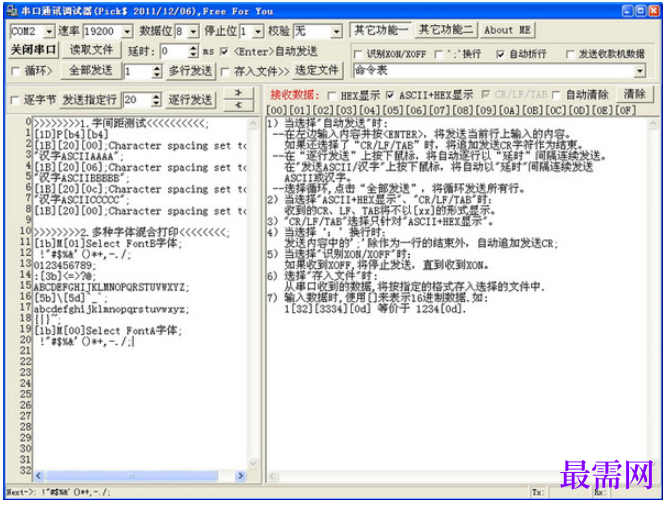This screenshot has width=672, height=506.
Task: Open 其它功能一 tab
Action: tap(381, 30)
